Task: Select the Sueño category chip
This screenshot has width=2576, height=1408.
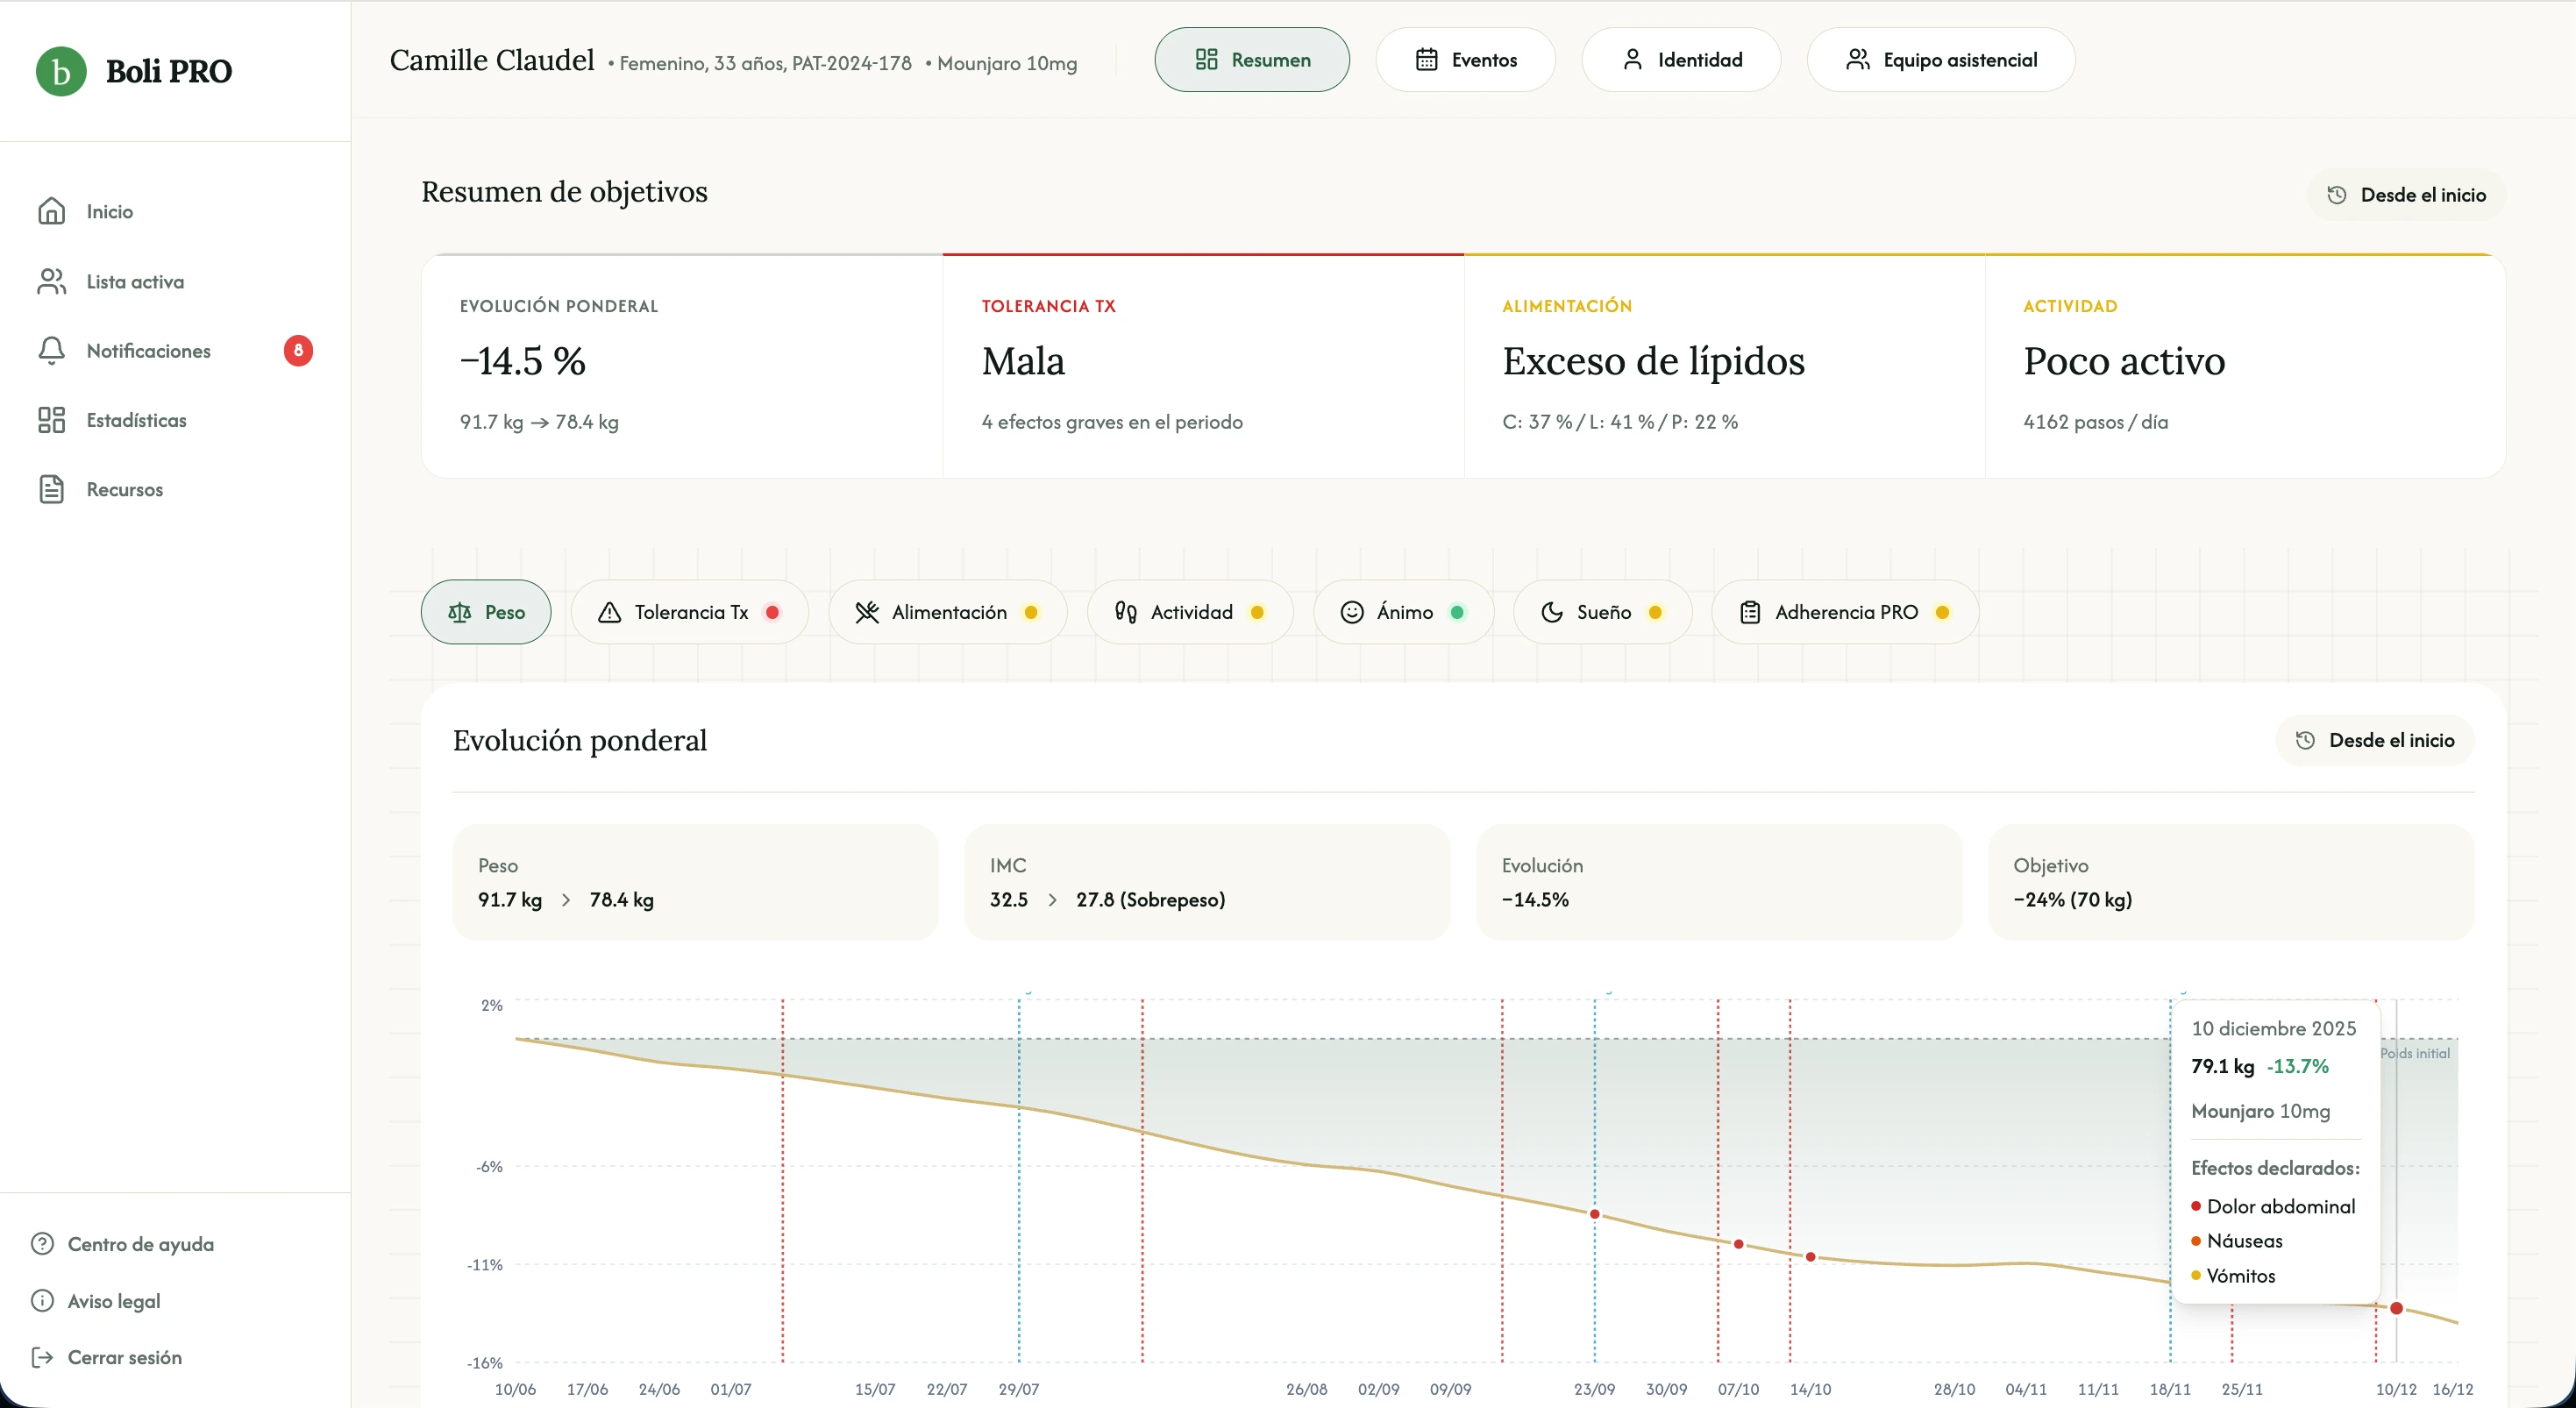Action: (1601, 612)
